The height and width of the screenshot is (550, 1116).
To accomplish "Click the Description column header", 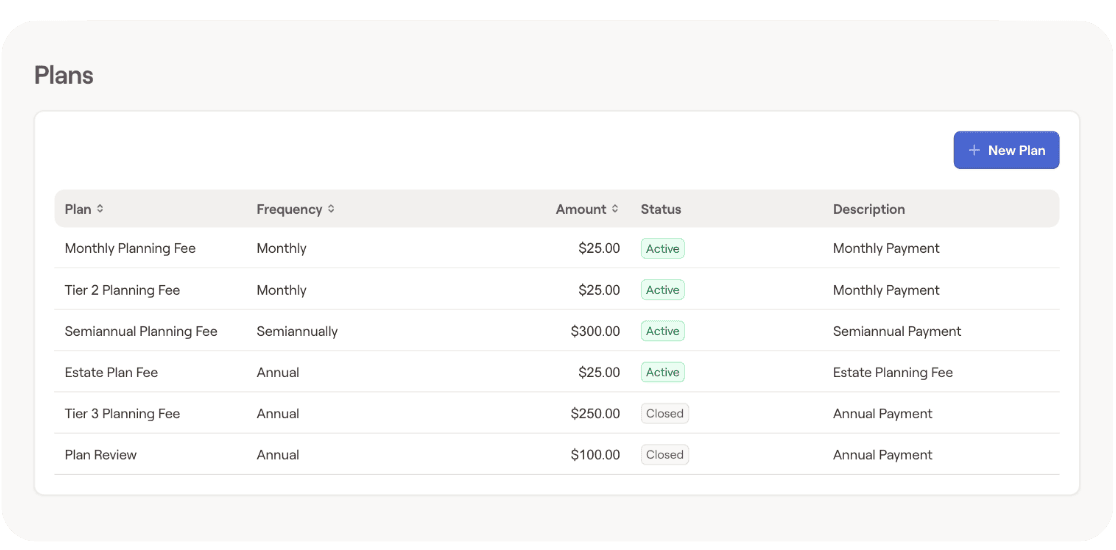I will (x=869, y=209).
